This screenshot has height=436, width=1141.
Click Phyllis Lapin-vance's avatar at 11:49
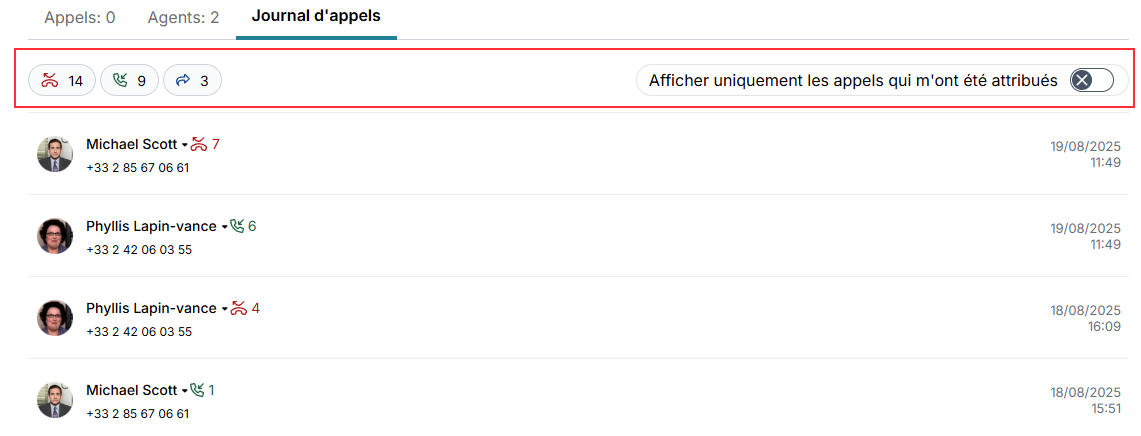55,236
